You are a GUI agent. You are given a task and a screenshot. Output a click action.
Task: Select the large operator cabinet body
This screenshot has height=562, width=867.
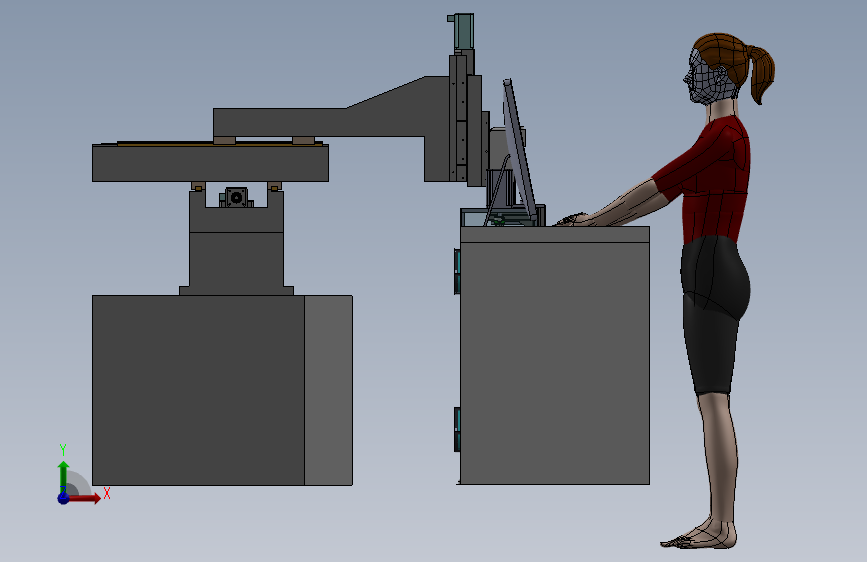coord(555,363)
